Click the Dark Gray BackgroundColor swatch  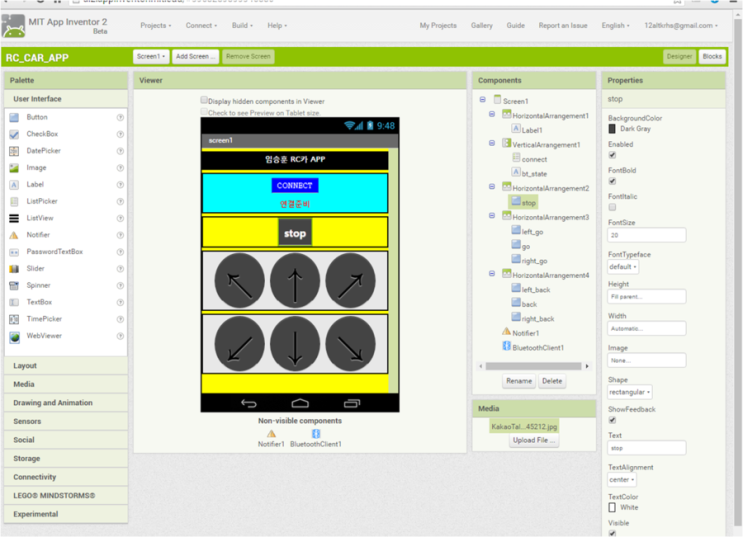(x=612, y=129)
